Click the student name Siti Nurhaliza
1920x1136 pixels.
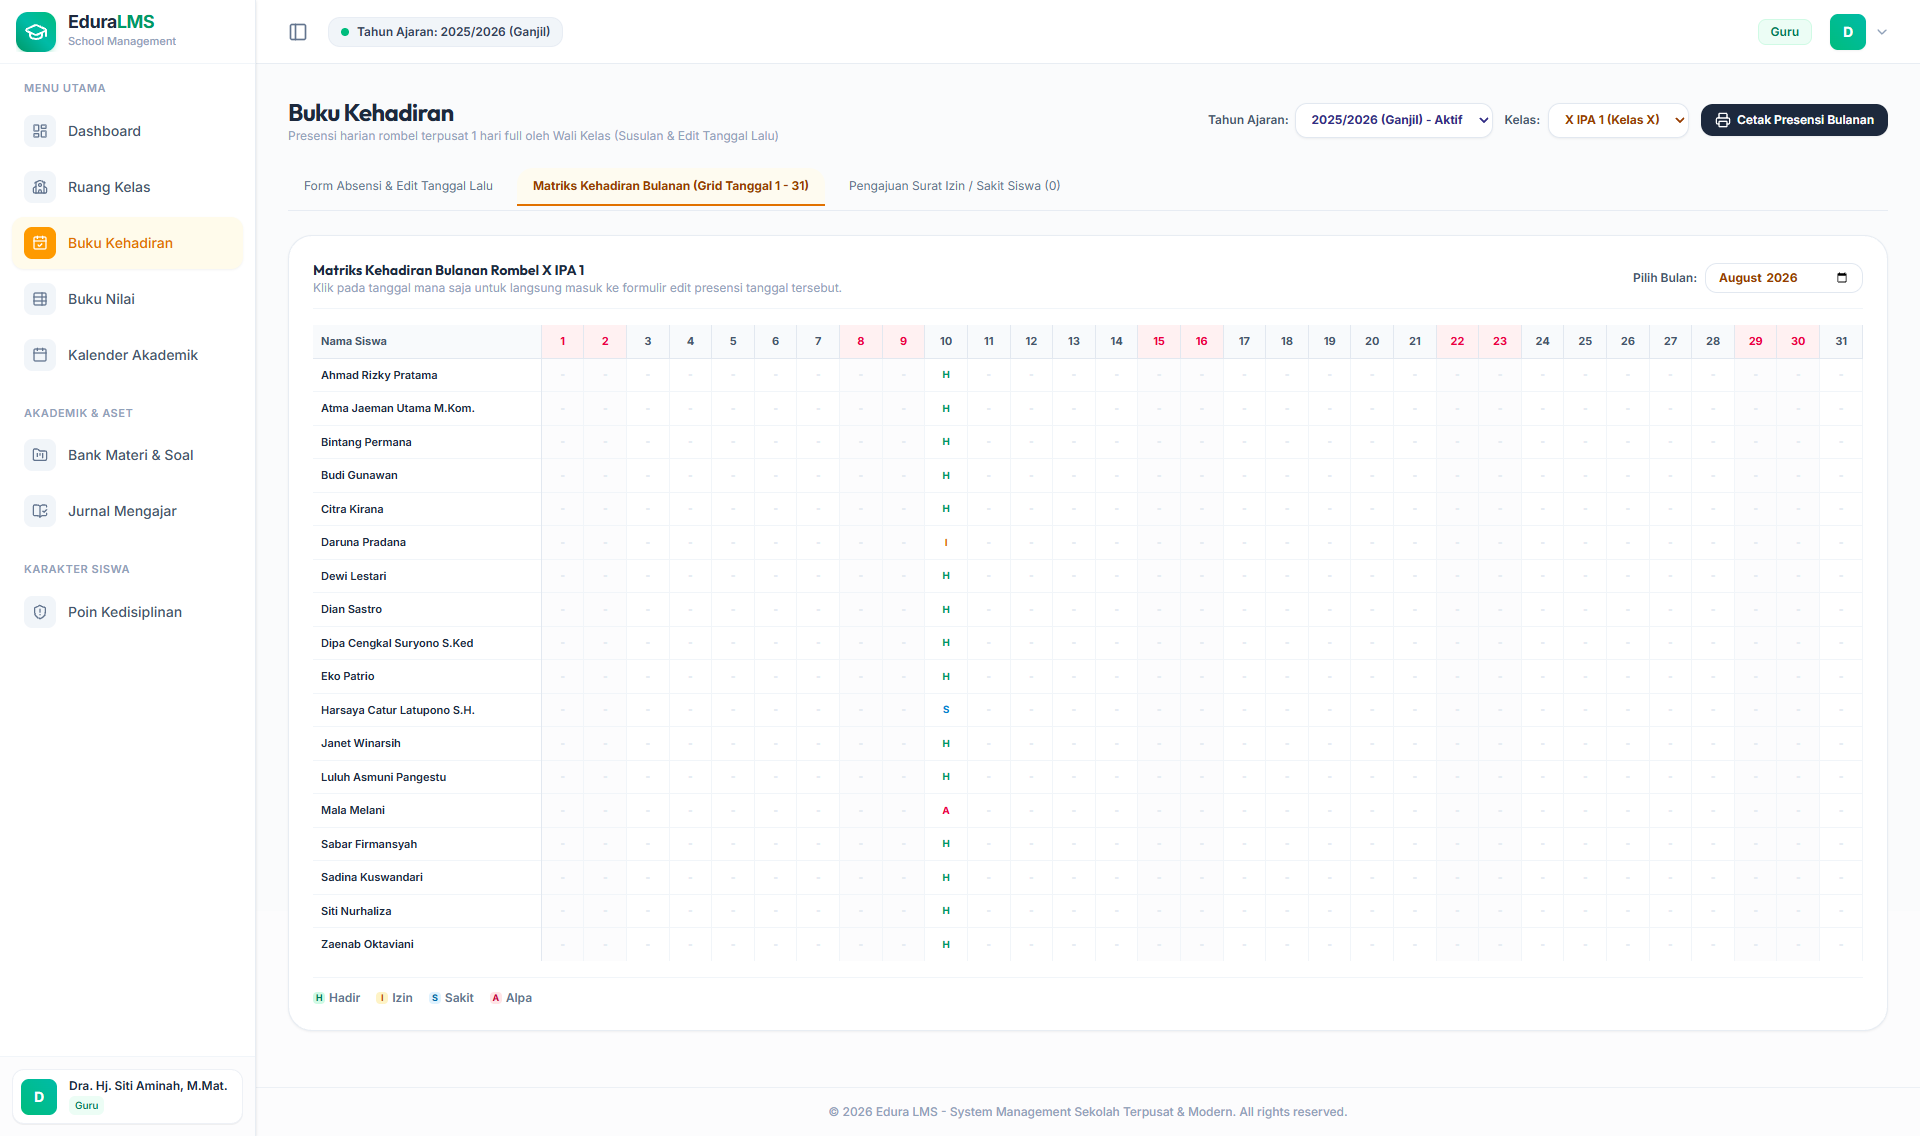point(356,911)
